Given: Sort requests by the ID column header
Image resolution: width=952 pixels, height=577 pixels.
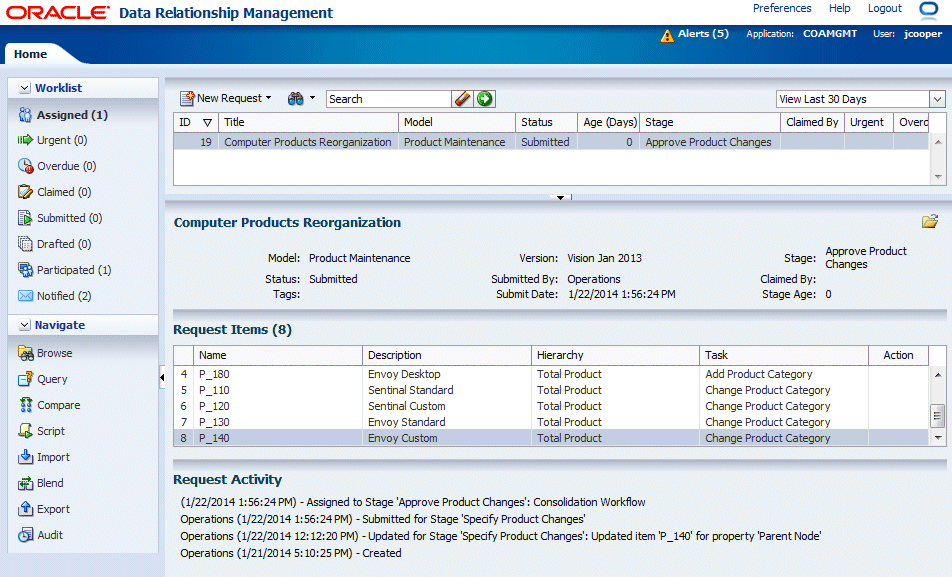Looking at the screenshot, I should coord(185,122).
